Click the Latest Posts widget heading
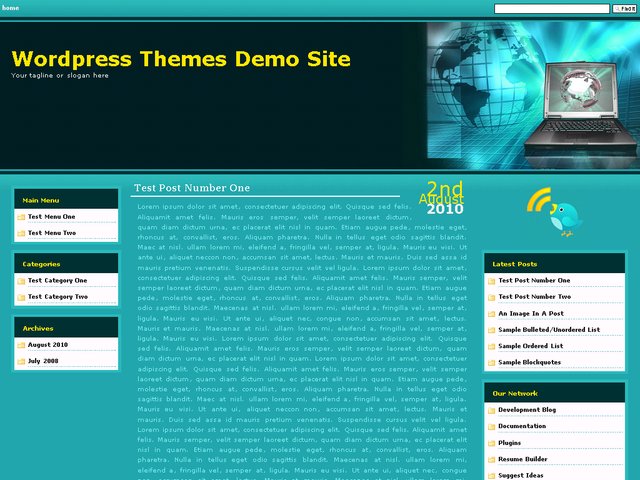This screenshot has height=480, width=640. click(515, 264)
